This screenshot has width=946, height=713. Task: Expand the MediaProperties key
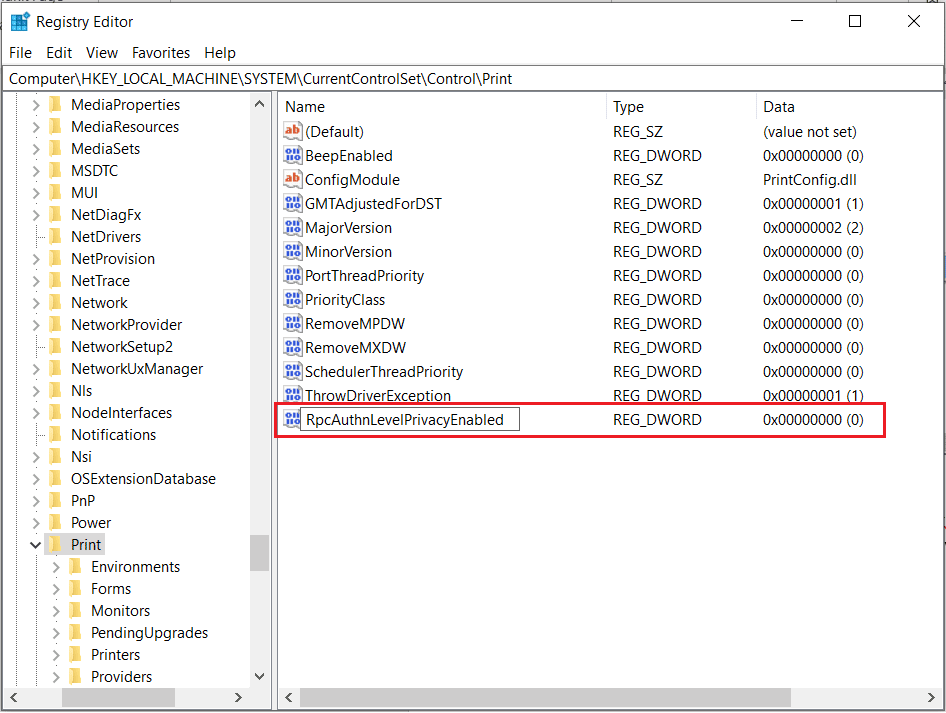tap(36, 105)
